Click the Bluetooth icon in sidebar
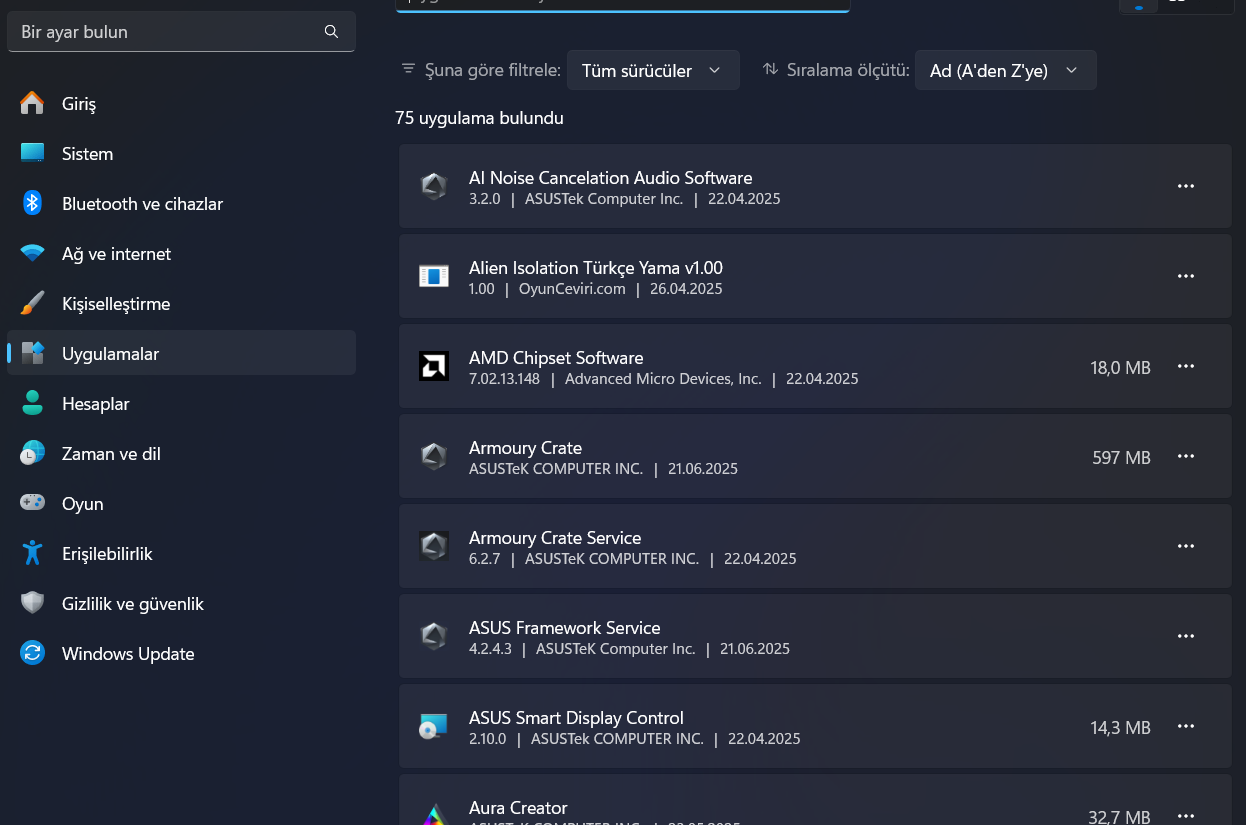The height and width of the screenshot is (825, 1246). tap(32, 203)
